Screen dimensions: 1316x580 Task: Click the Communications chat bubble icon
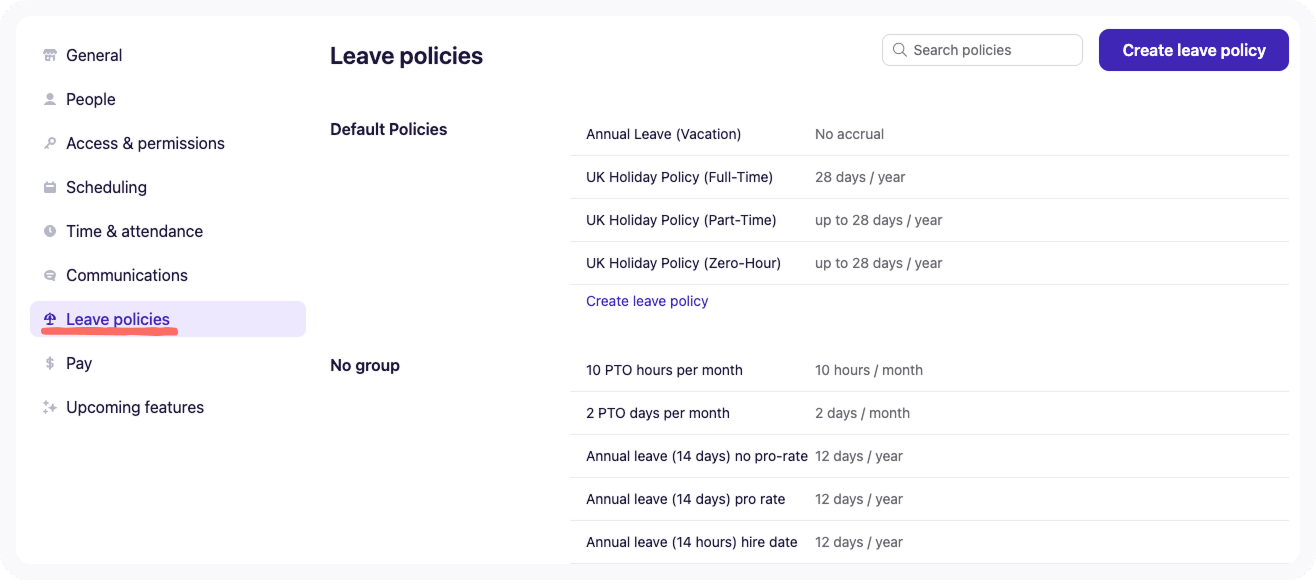tap(50, 276)
